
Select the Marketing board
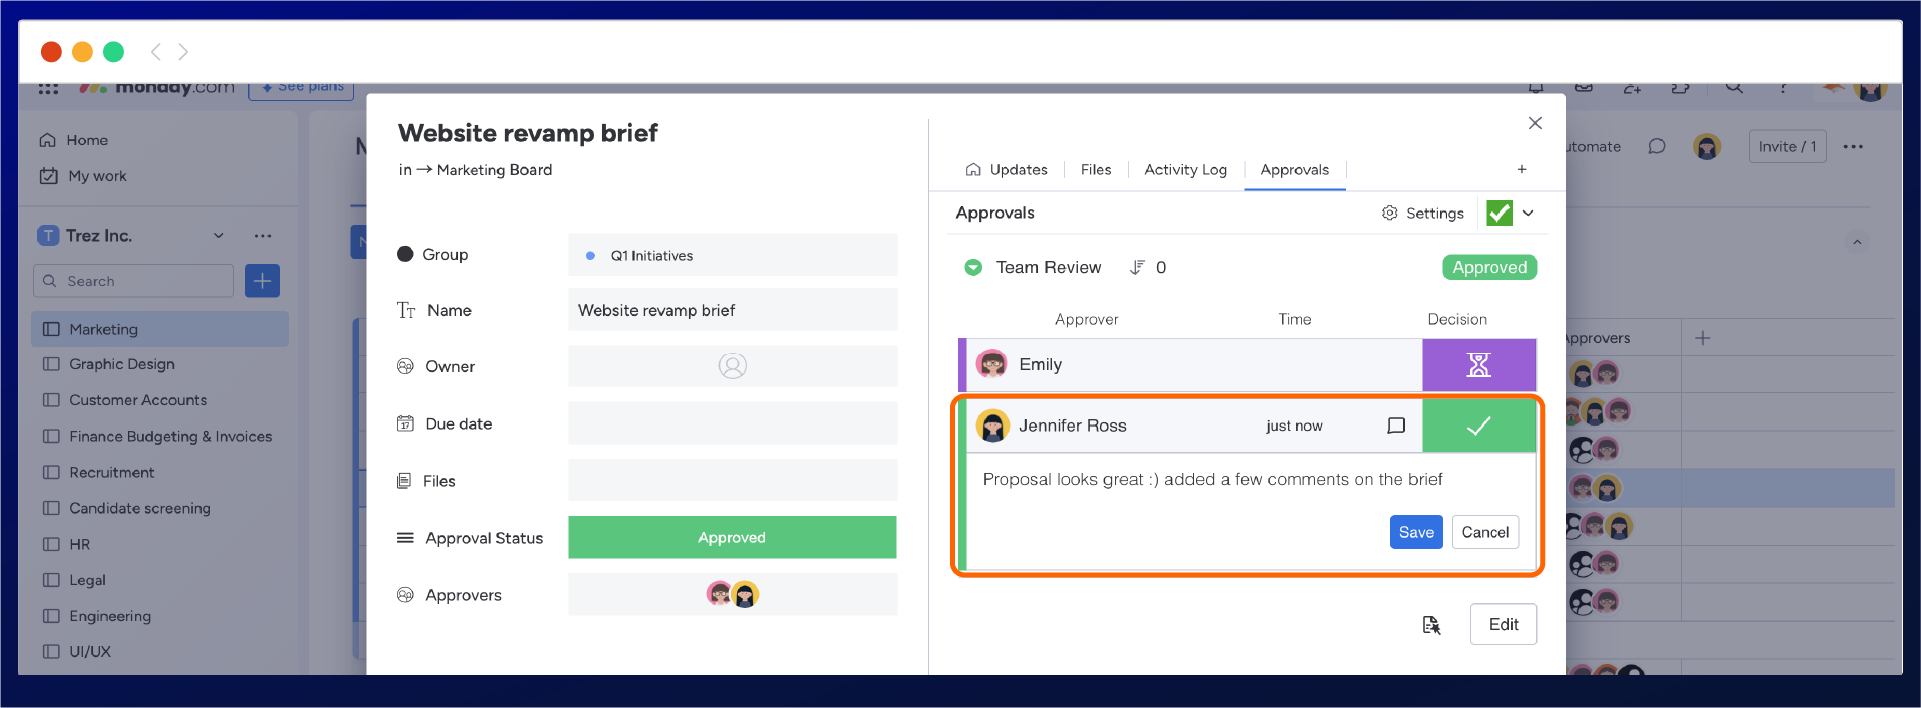[x=160, y=329]
